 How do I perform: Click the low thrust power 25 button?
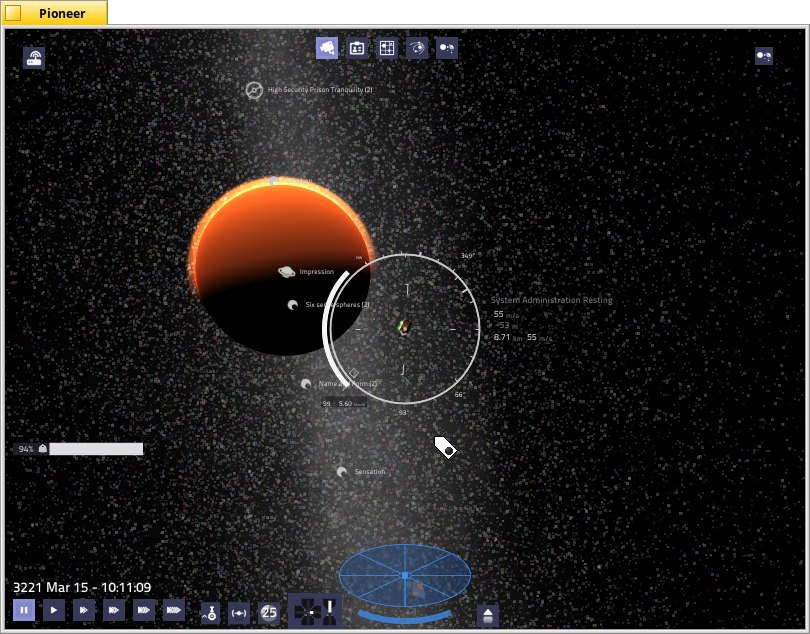coord(269,613)
